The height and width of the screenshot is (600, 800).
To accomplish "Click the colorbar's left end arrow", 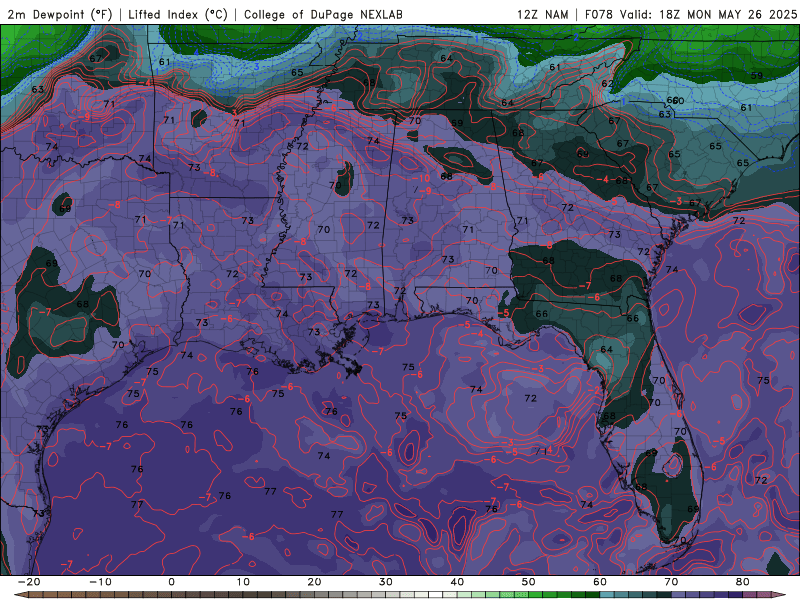I will point(20,595).
